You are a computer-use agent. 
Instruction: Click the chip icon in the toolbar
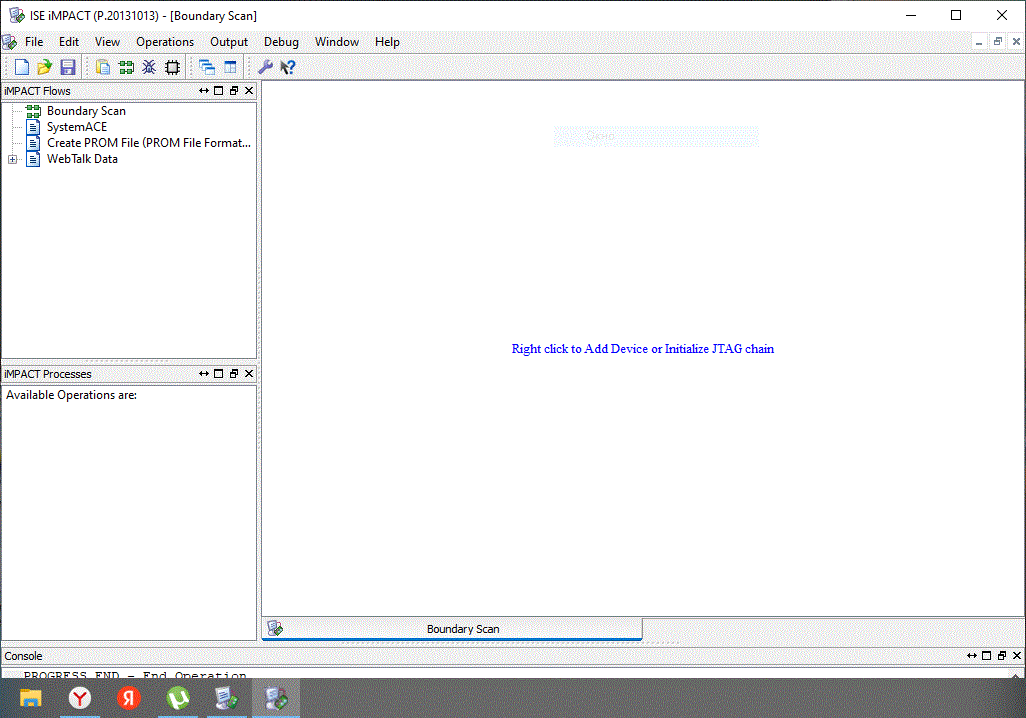click(x=172, y=68)
